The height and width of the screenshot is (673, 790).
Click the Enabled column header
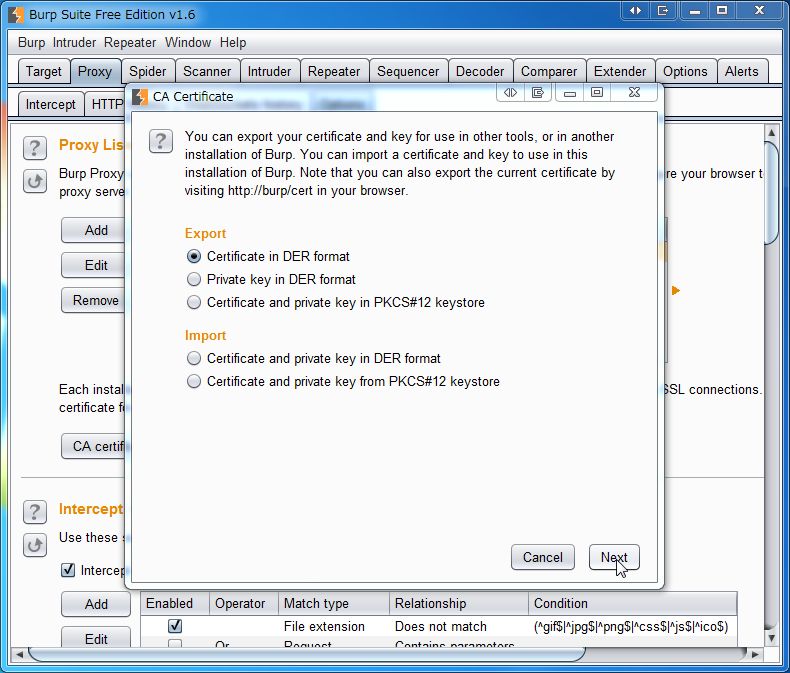pos(175,603)
